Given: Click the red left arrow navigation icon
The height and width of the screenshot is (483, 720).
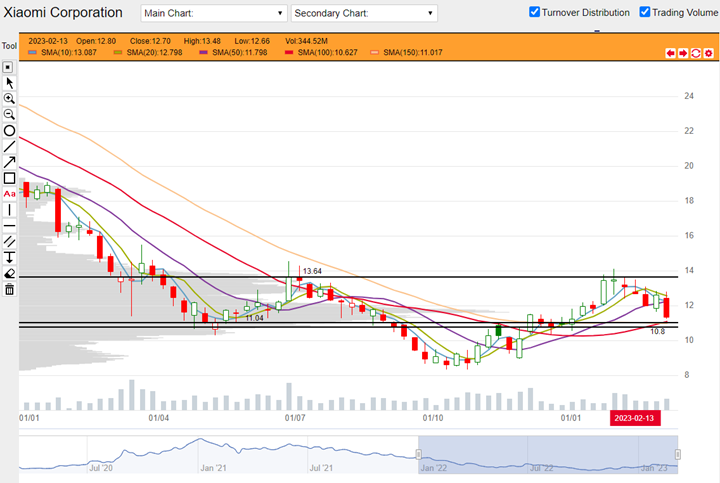Looking at the screenshot, I should (x=670, y=53).
